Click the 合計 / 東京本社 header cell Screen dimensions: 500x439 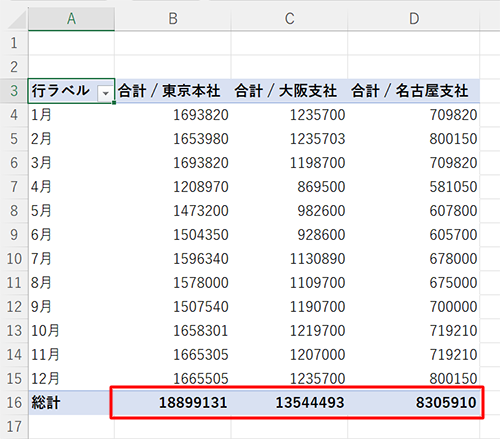coord(173,91)
